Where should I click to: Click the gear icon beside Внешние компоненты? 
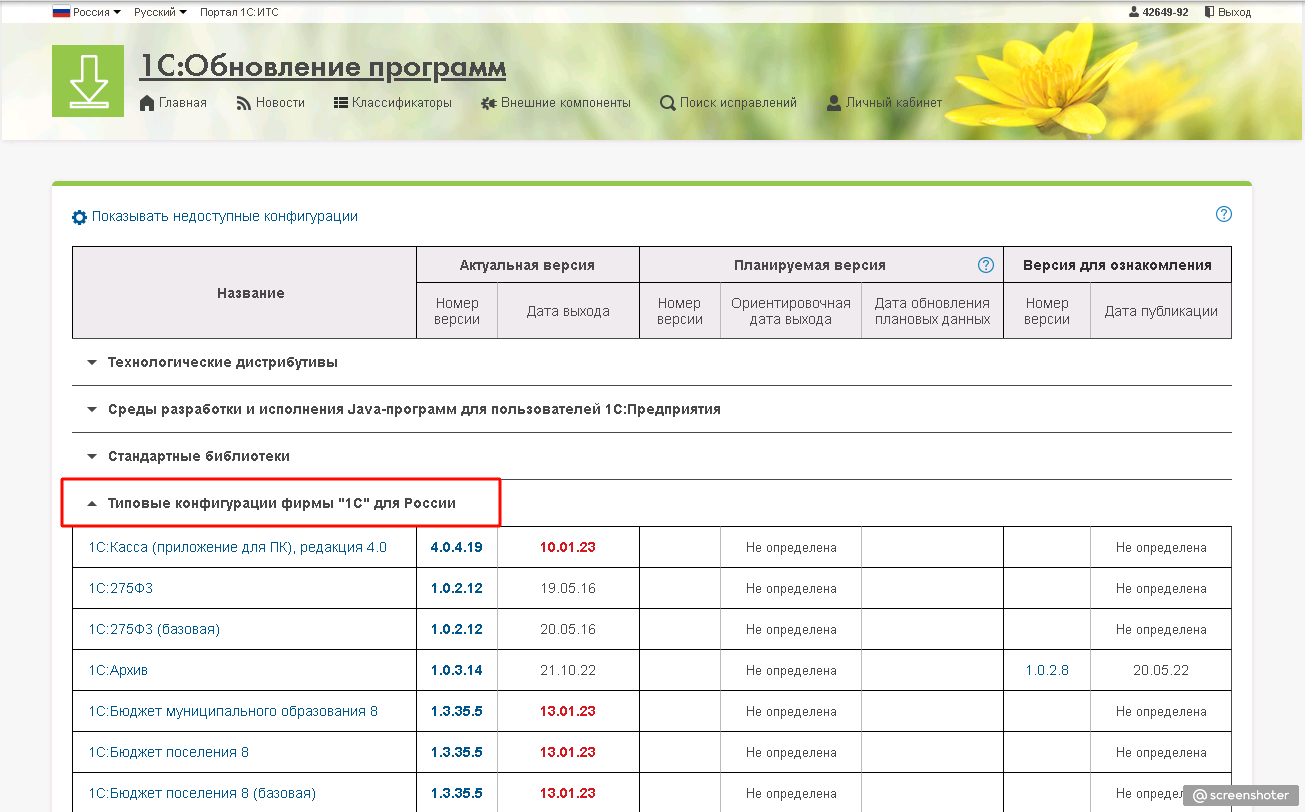tap(489, 103)
